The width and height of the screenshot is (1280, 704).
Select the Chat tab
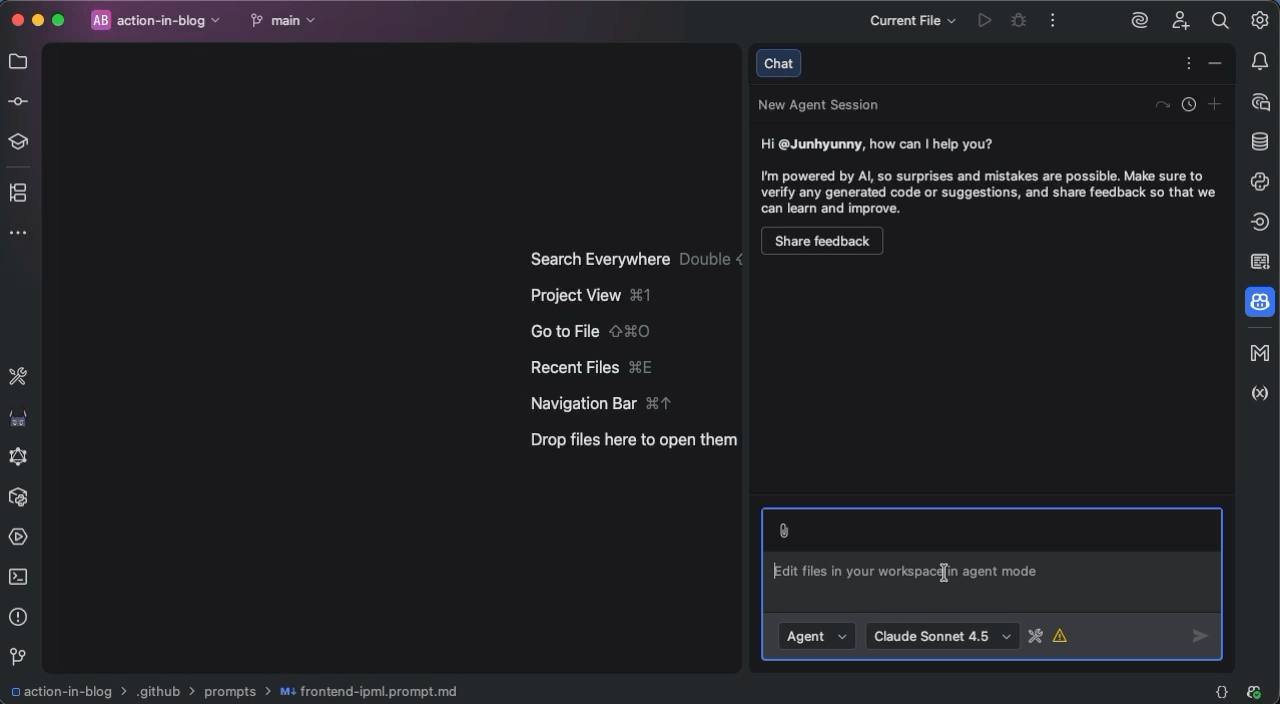point(778,64)
